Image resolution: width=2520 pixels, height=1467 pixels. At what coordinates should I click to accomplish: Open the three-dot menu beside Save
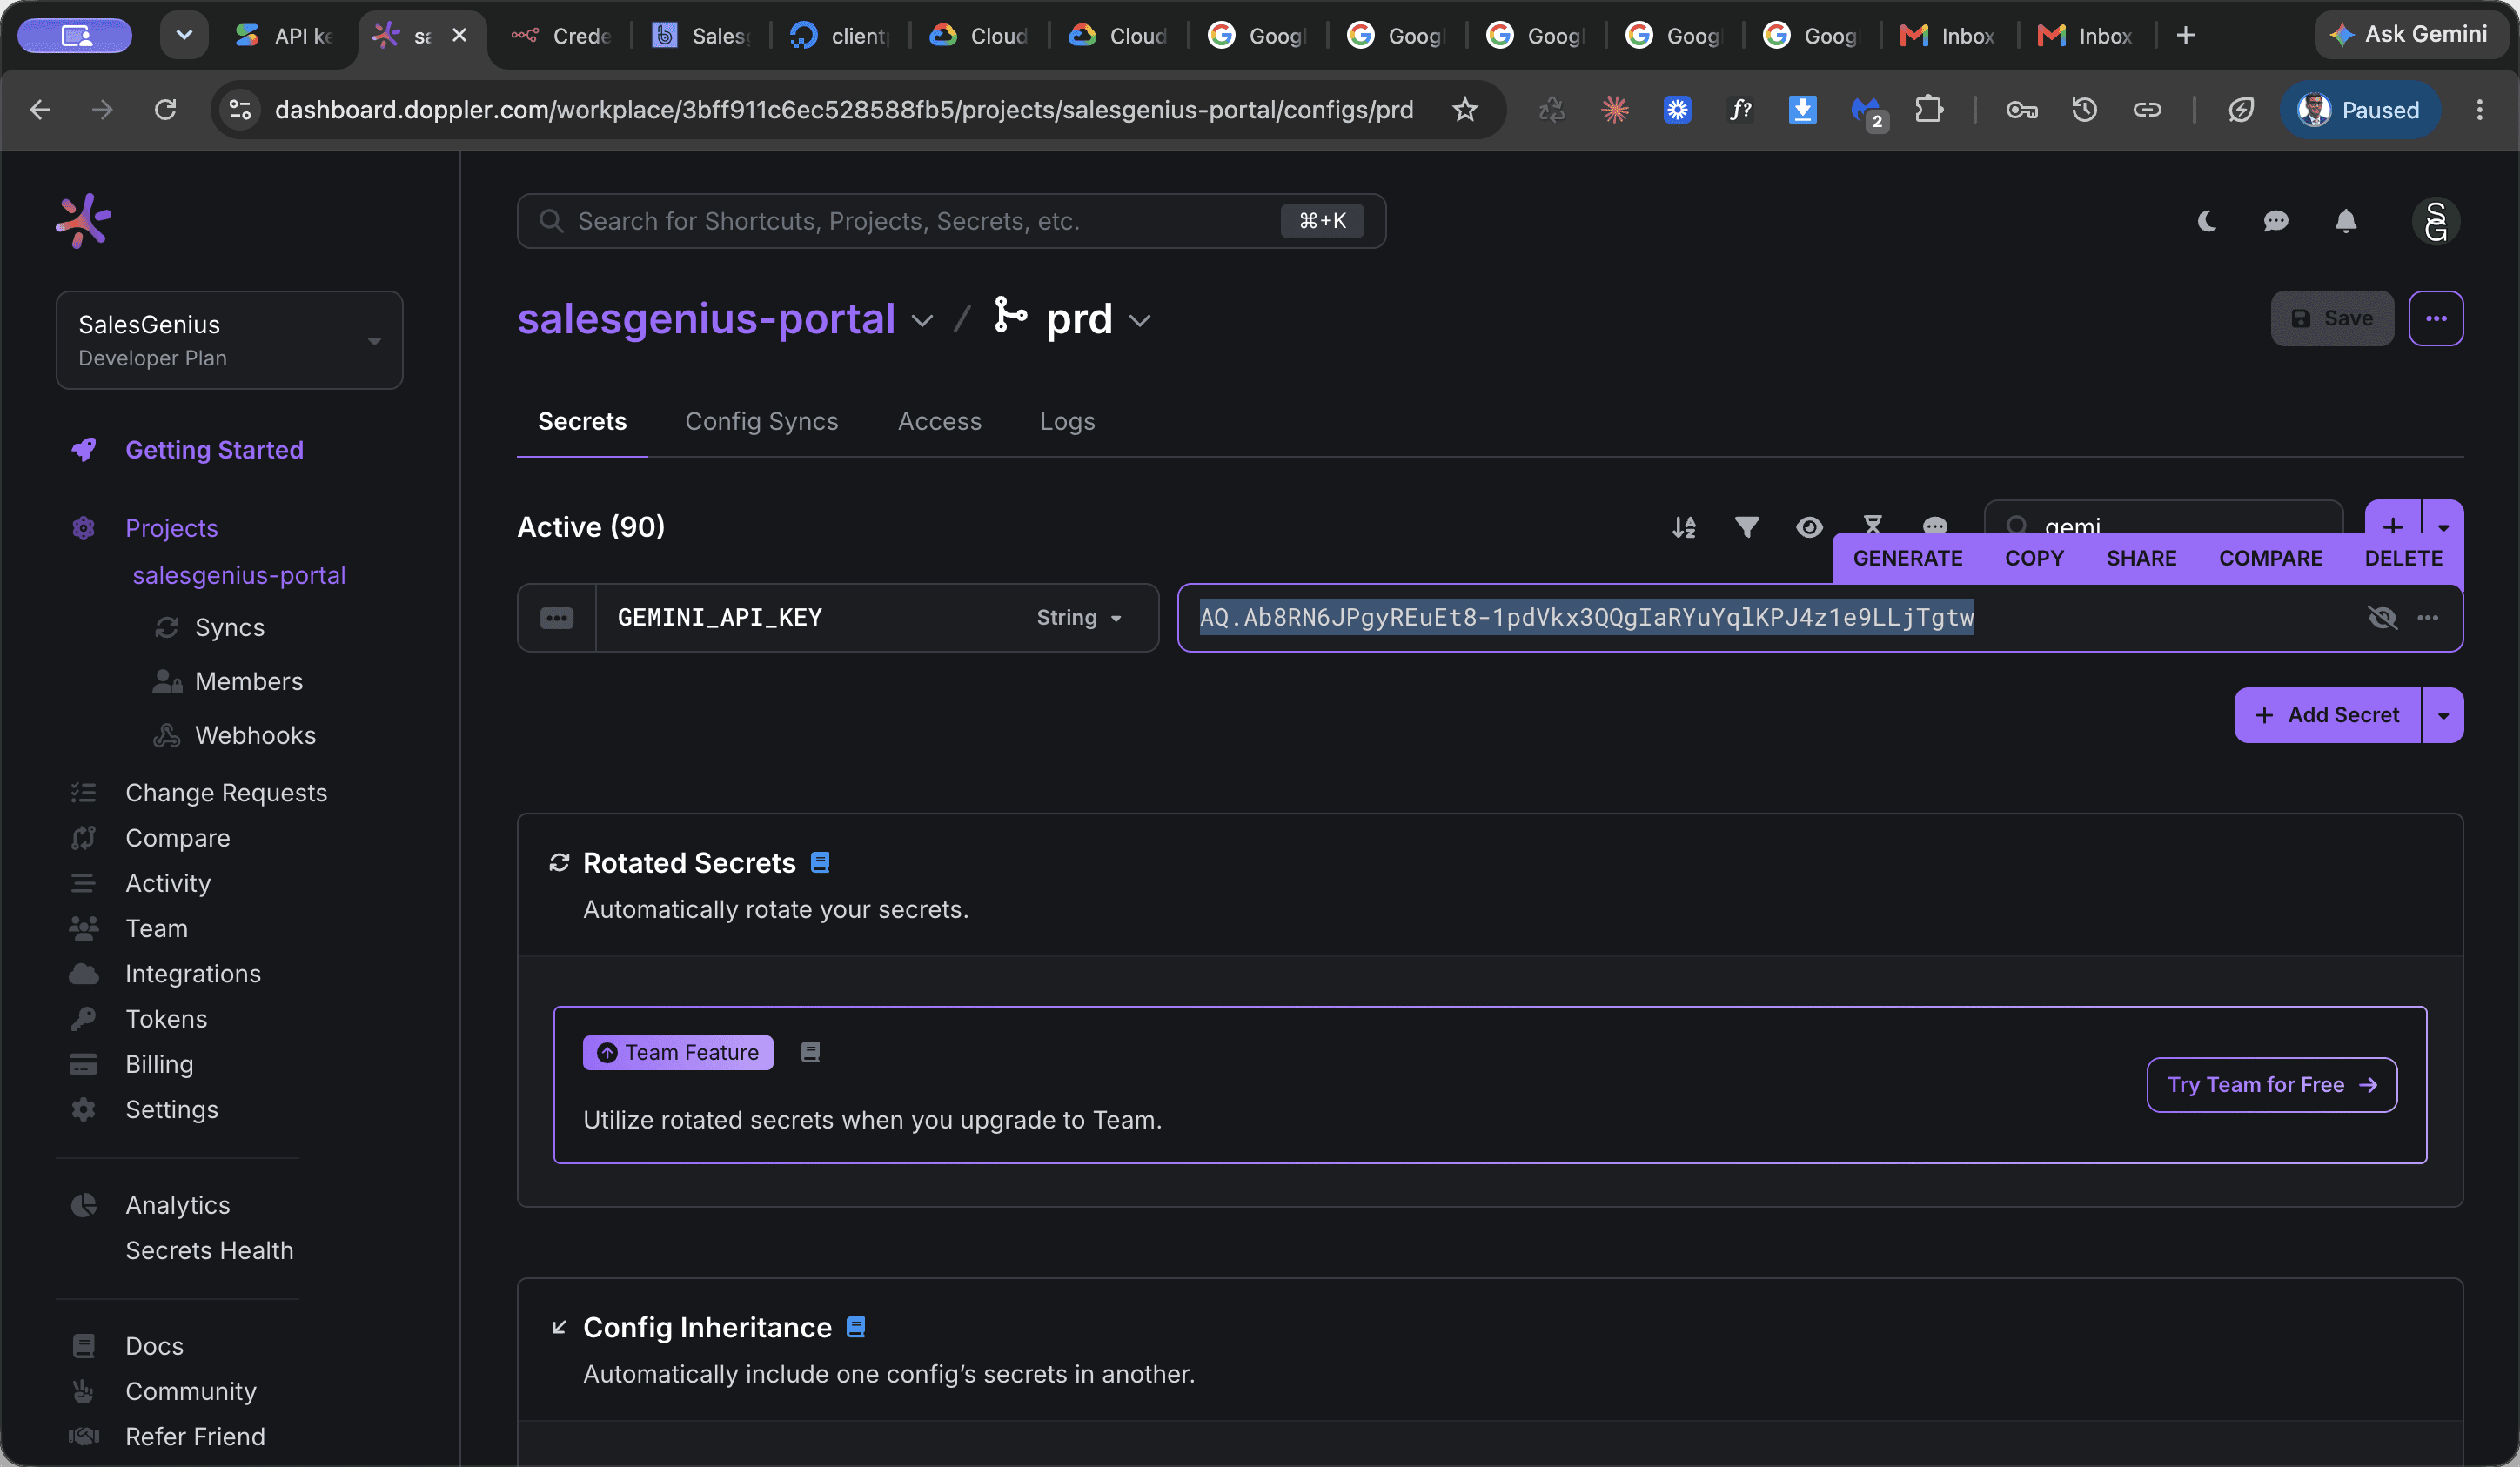2436,318
